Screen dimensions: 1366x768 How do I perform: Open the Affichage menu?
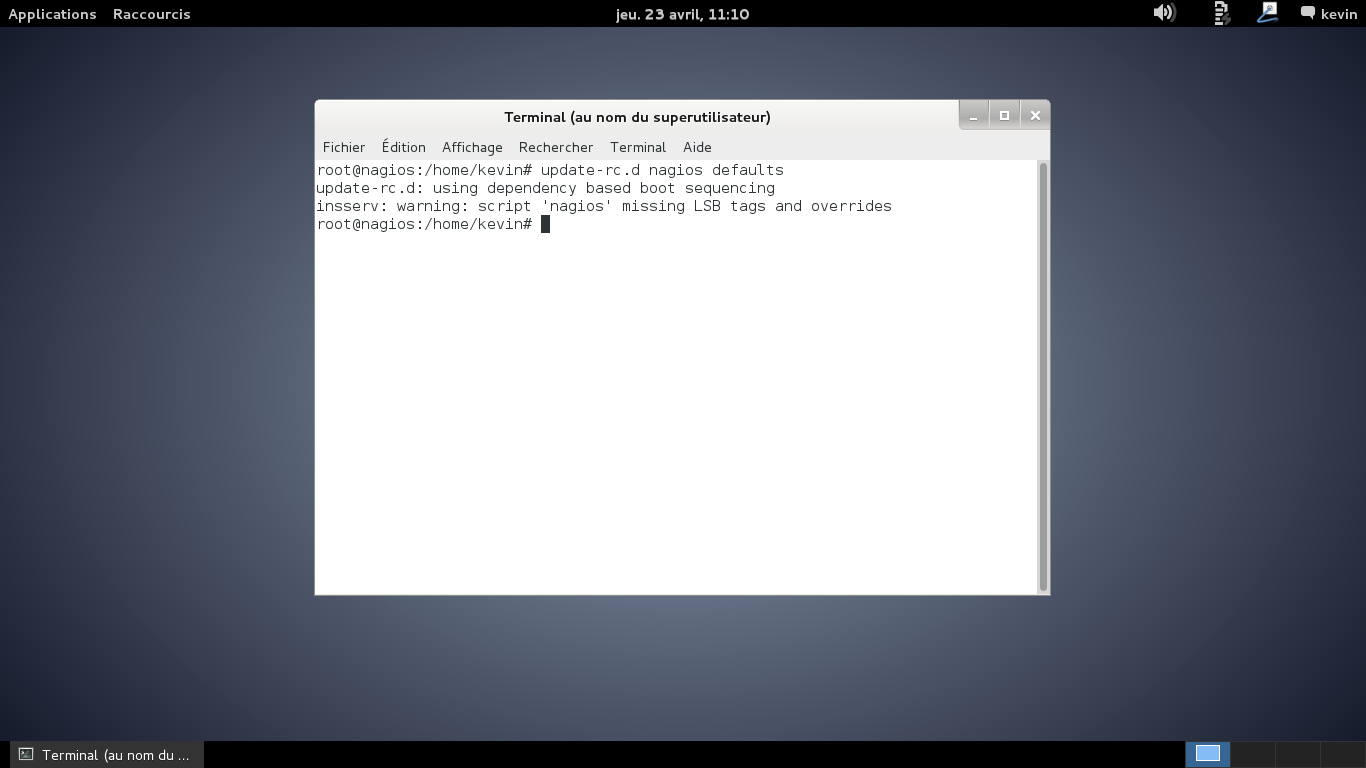[x=472, y=147]
